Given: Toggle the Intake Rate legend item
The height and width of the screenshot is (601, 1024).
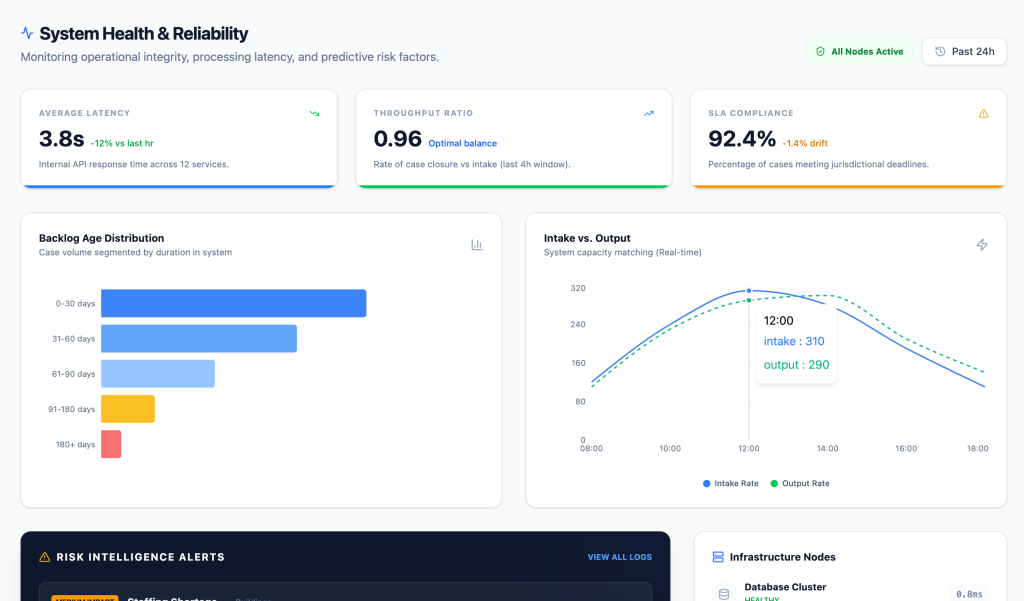Looking at the screenshot, I should pos(729,483).
